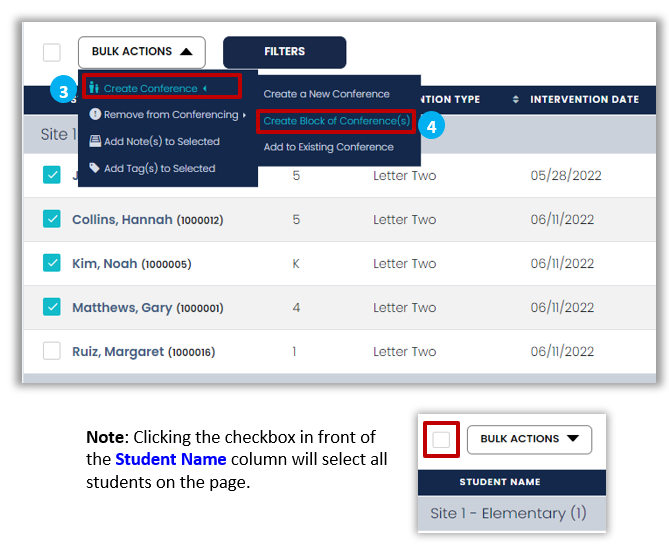Click the Student Name column header in the note example
The image size is (669, 548).
[x=500, y=482]
